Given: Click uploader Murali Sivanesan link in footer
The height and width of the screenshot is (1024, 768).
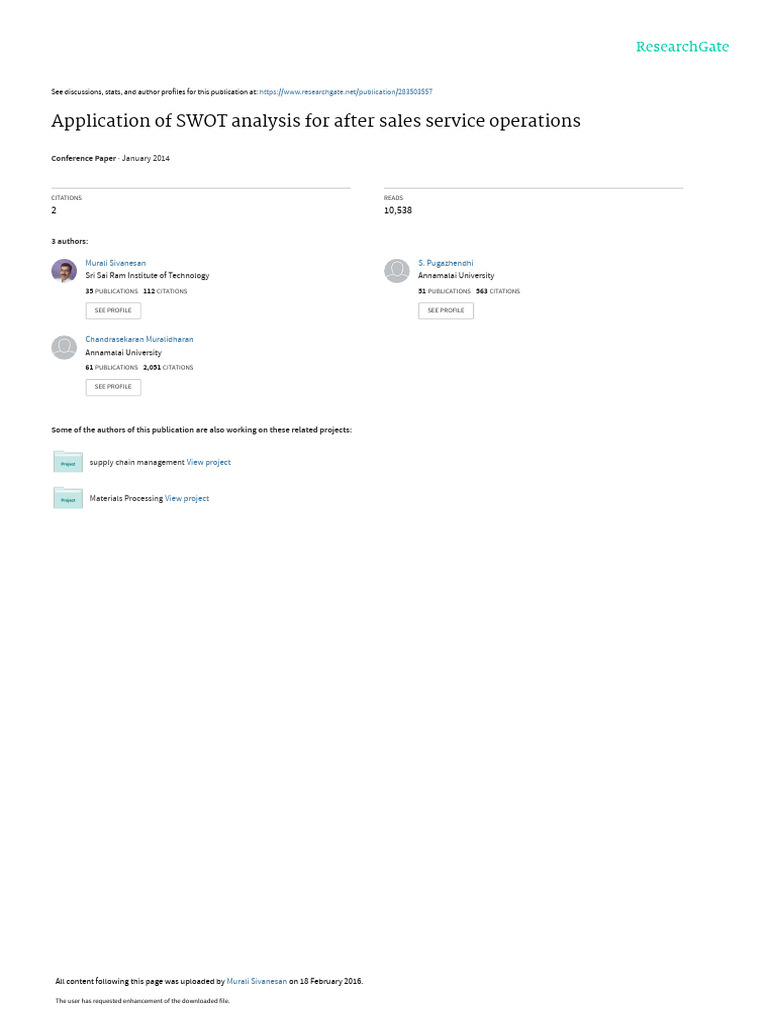Looking at the screenshot, I should click(257, 981).
